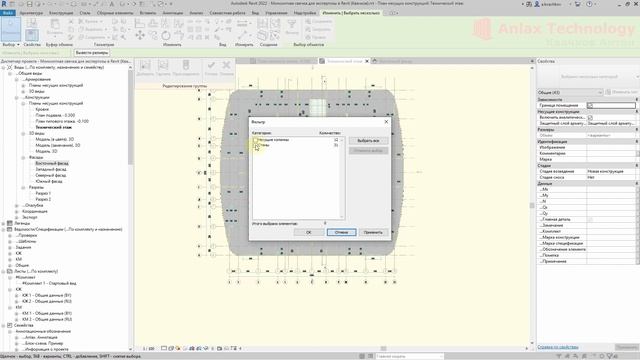
Task: Click the Отмена red cross icon in edit toolbar
Action: click(226, 65)
